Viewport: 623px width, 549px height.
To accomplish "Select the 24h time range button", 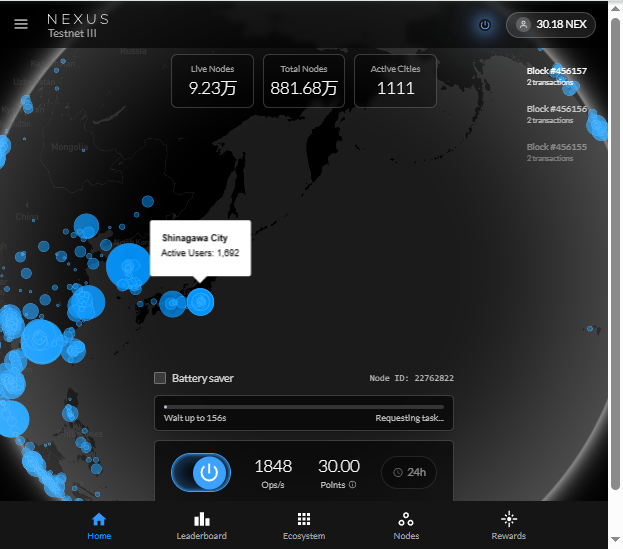I will pos(409,472).
